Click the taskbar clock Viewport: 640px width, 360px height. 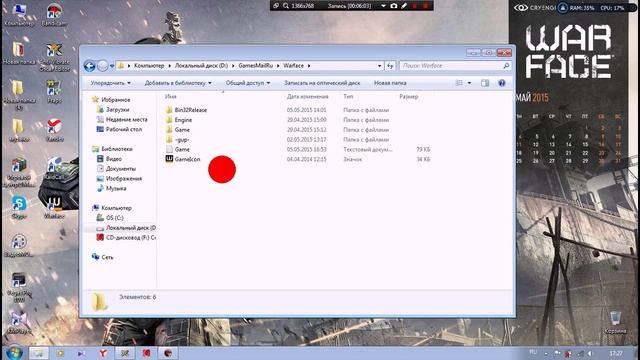pos(616,353)
